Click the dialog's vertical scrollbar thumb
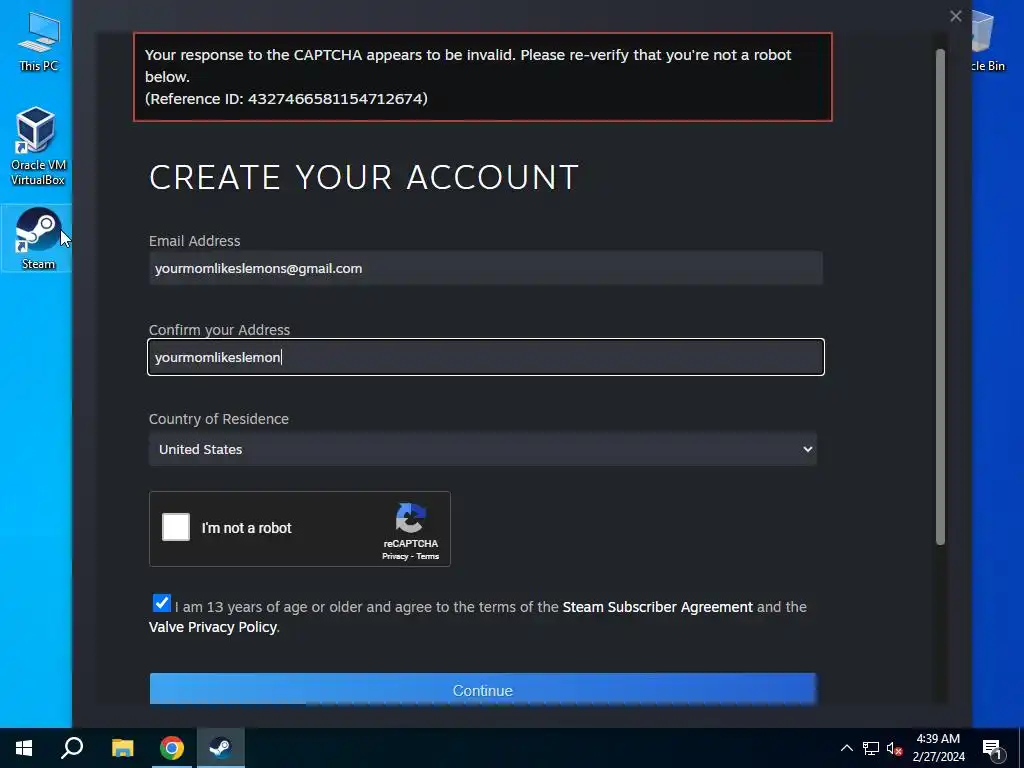Viewport: 1024px width, 768px height. pyautogui.click(x=940, y=297)
